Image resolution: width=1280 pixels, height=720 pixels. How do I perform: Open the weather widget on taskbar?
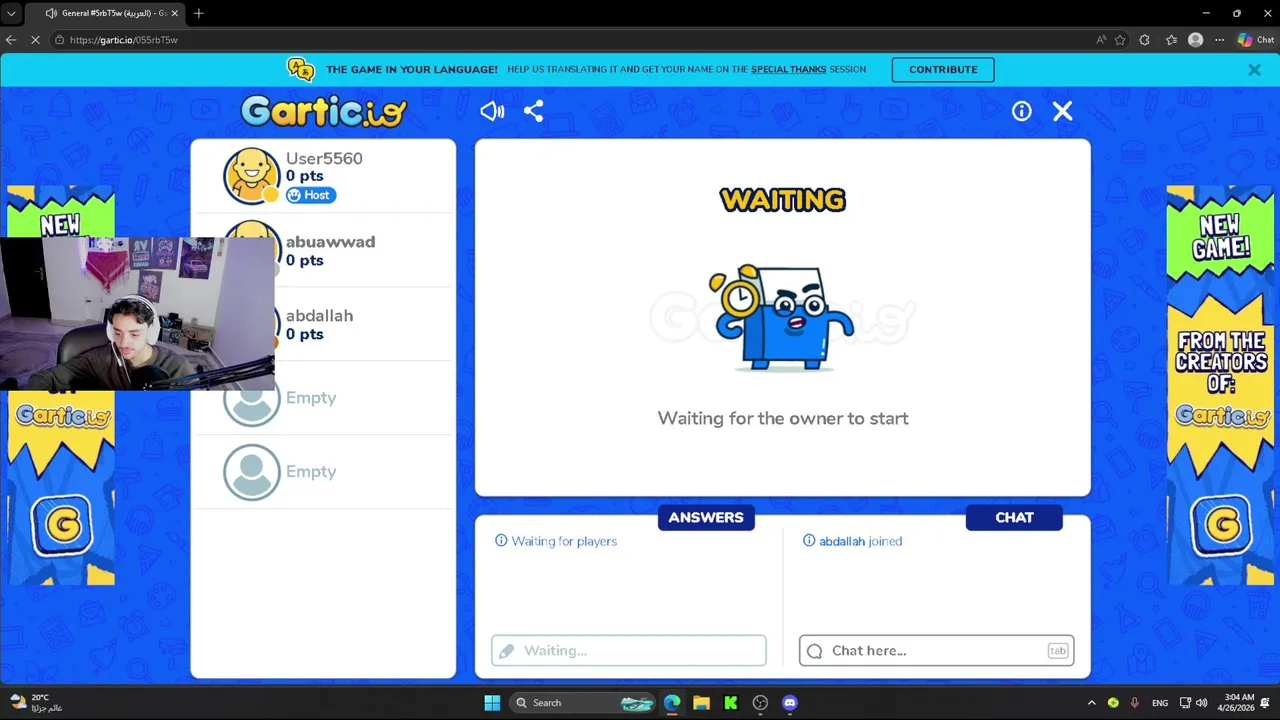[x=37, y=703]
